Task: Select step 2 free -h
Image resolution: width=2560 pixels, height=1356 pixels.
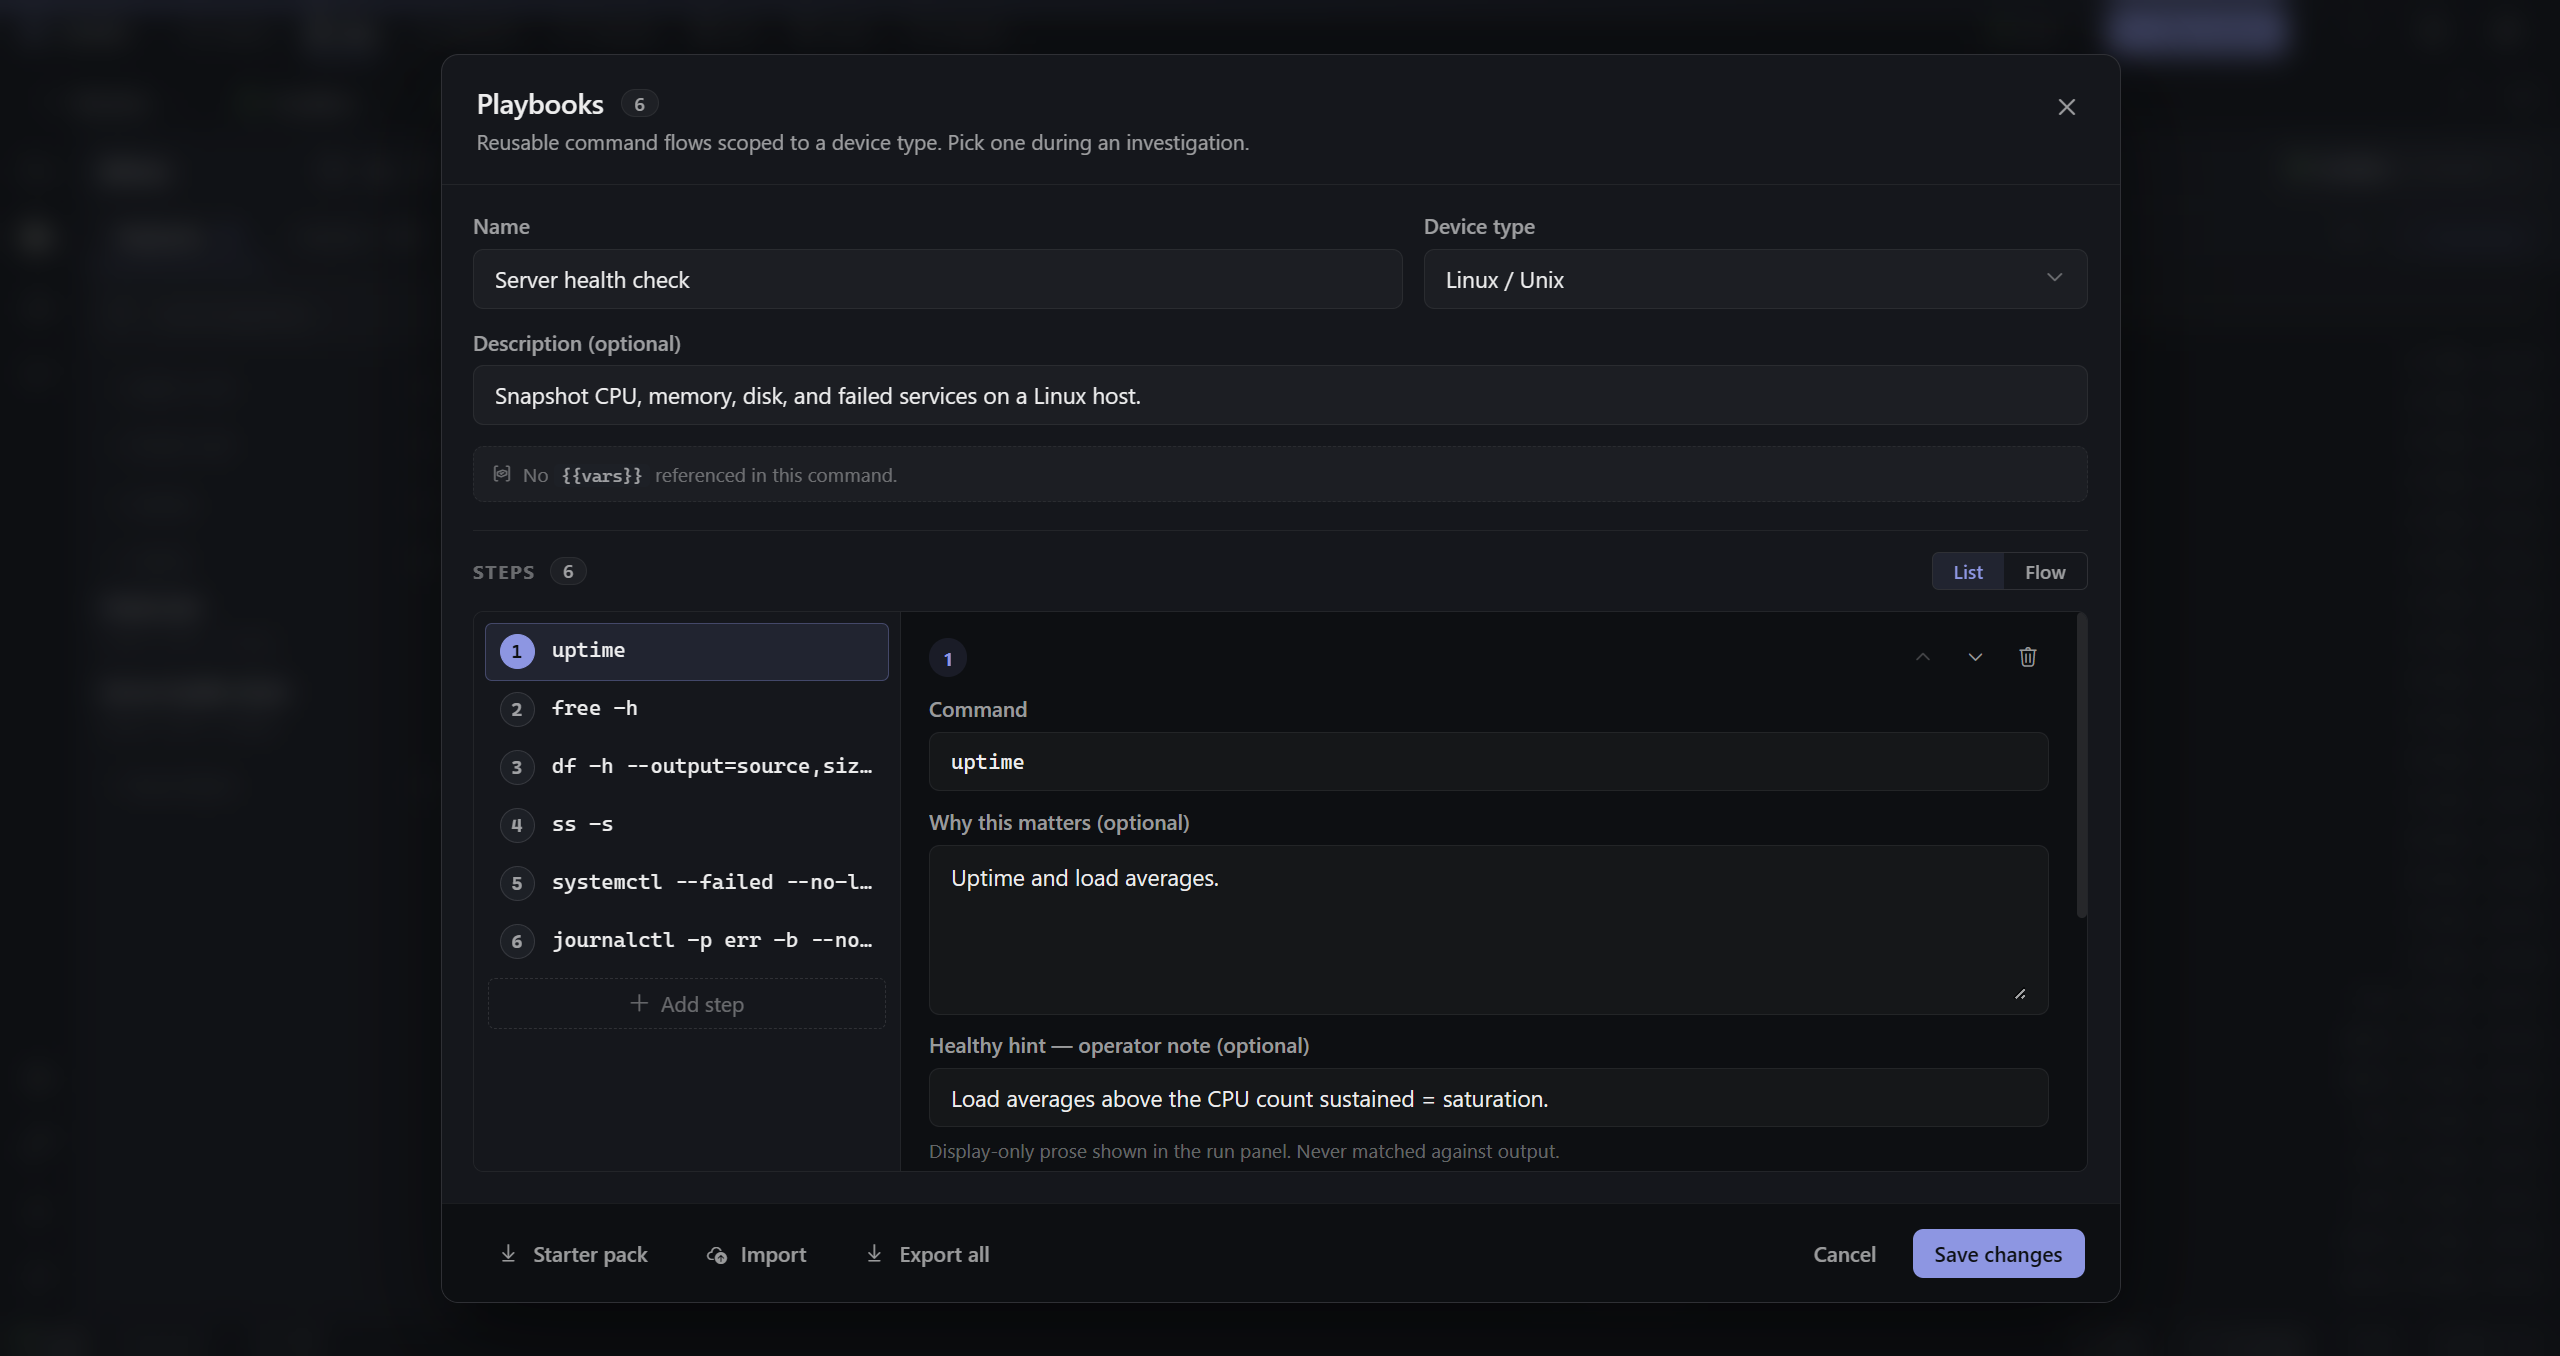Action: (687, 709)
